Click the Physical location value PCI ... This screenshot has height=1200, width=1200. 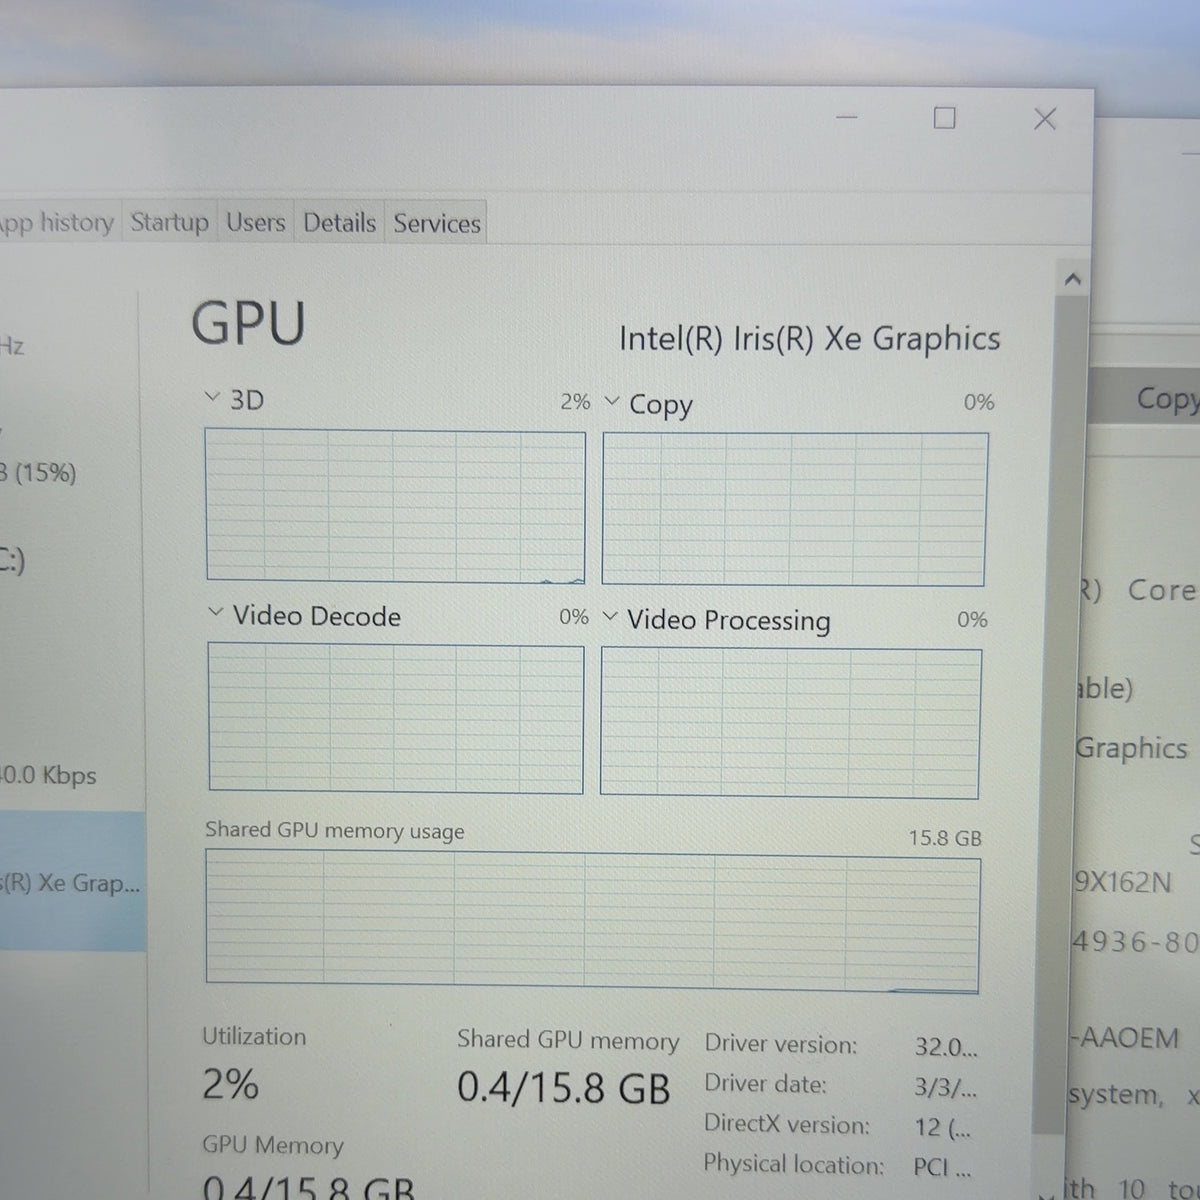pos(942,1167)
